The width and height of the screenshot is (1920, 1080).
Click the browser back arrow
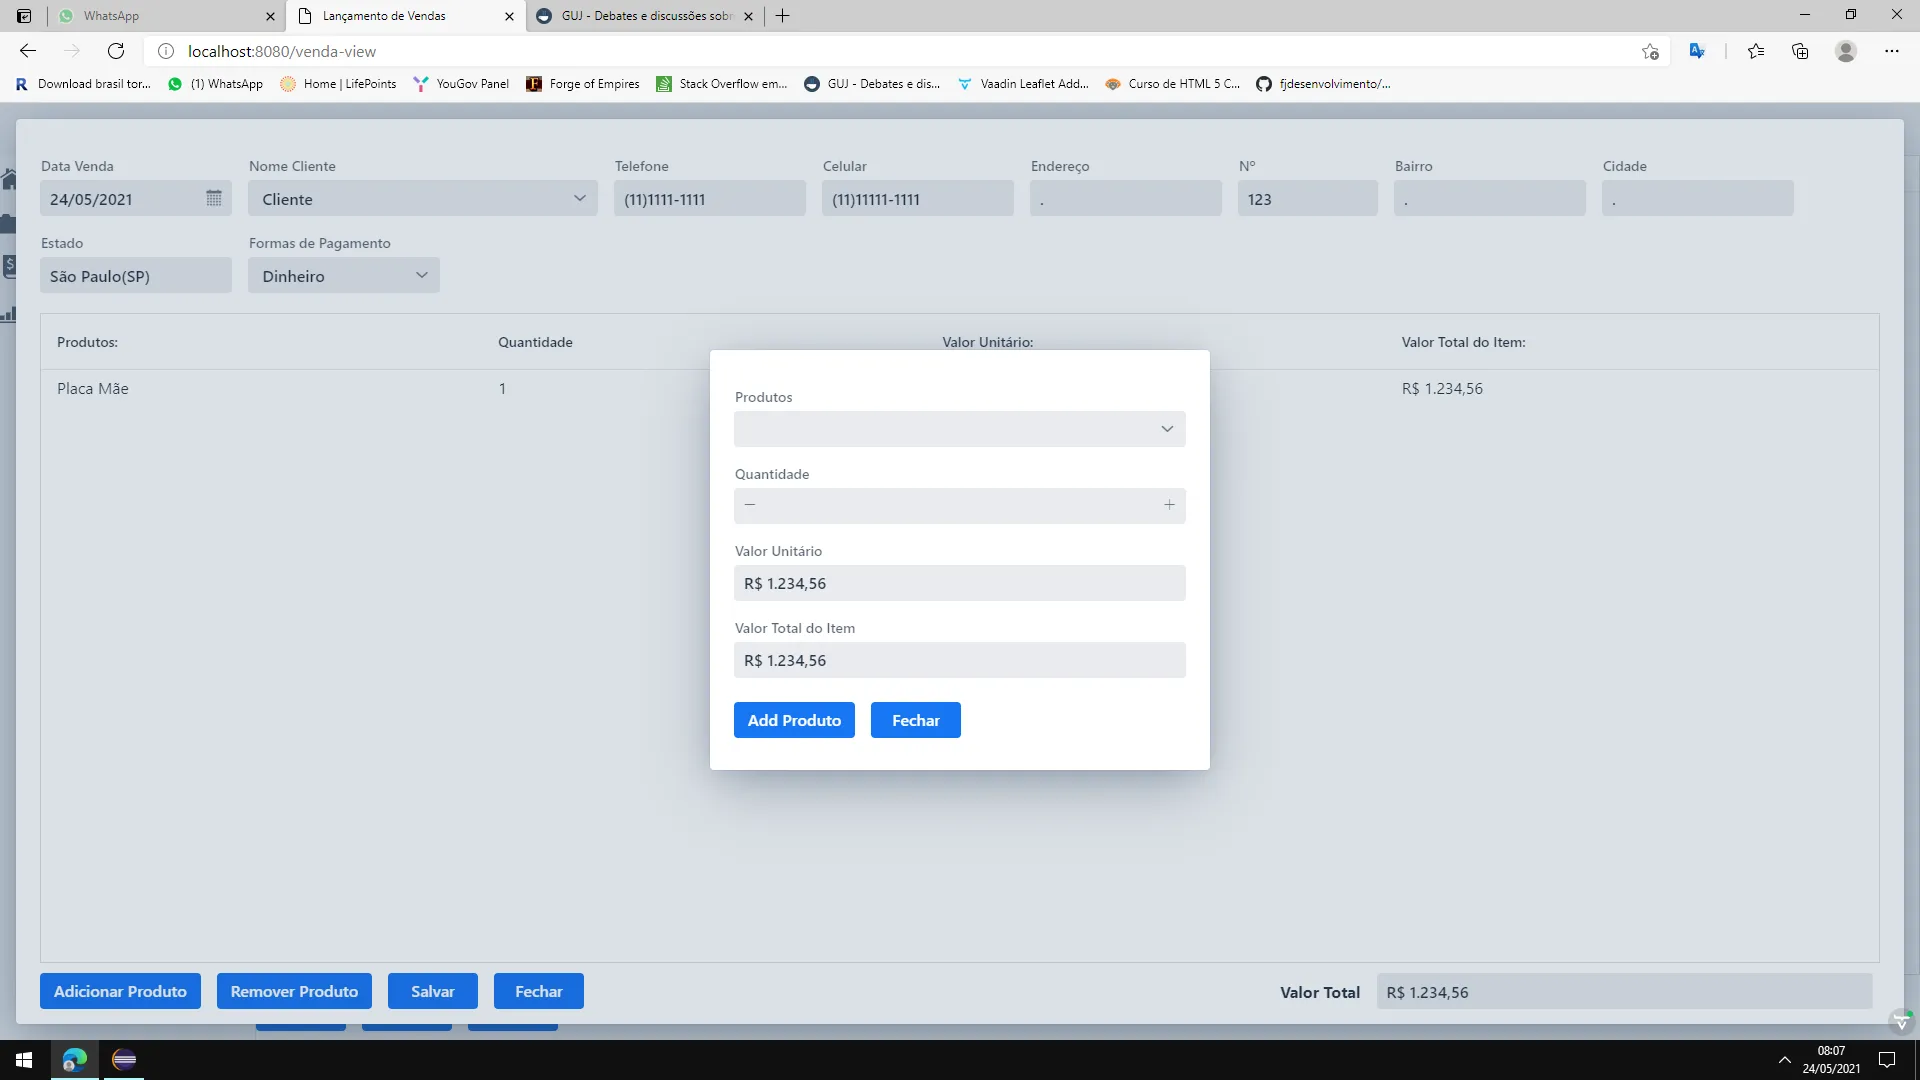28,51
